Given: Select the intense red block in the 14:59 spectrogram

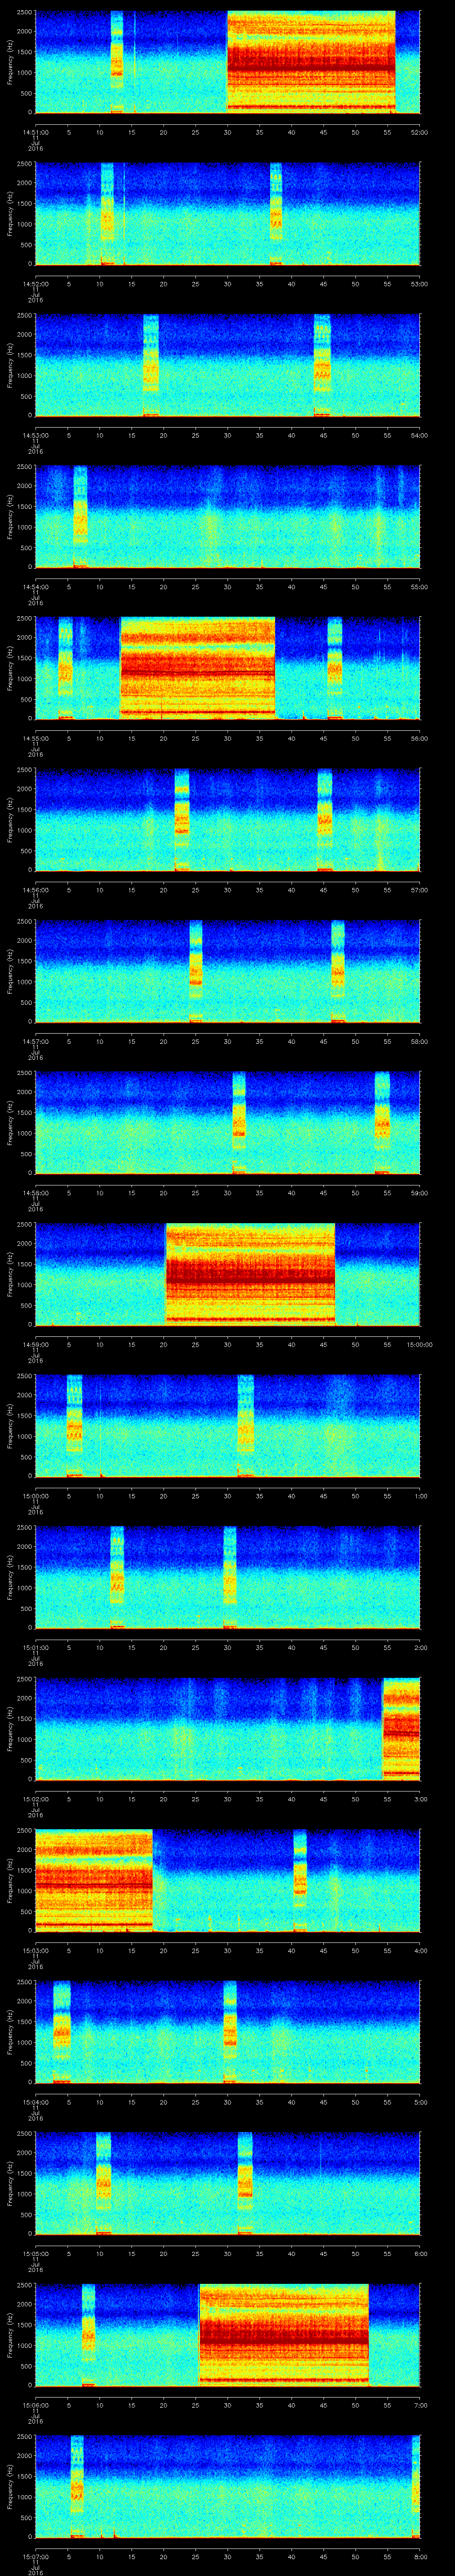Looking at the screenshot, I should click(x=250, y=1273).
